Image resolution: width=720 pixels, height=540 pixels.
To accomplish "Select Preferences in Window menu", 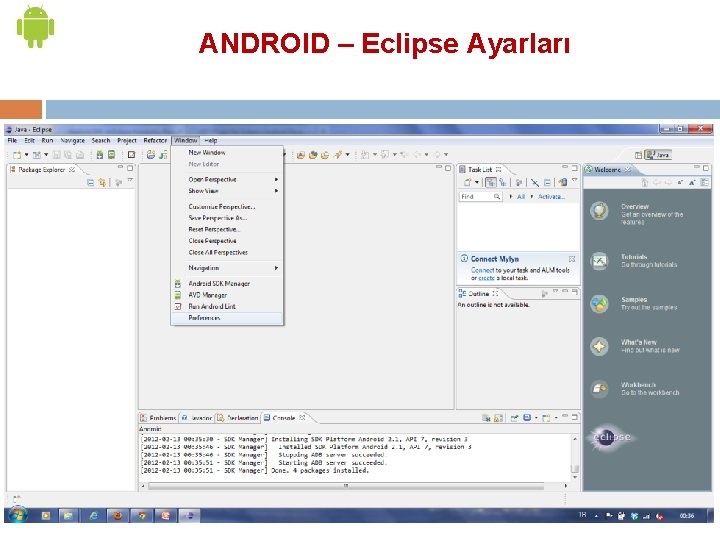I will tap(227, 318).
